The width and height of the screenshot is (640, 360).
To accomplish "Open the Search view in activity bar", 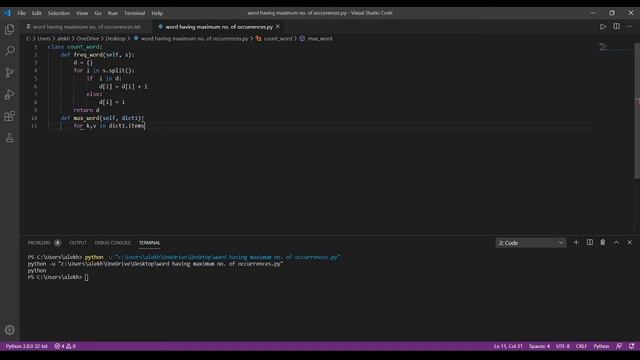I will tap(9, 51).
